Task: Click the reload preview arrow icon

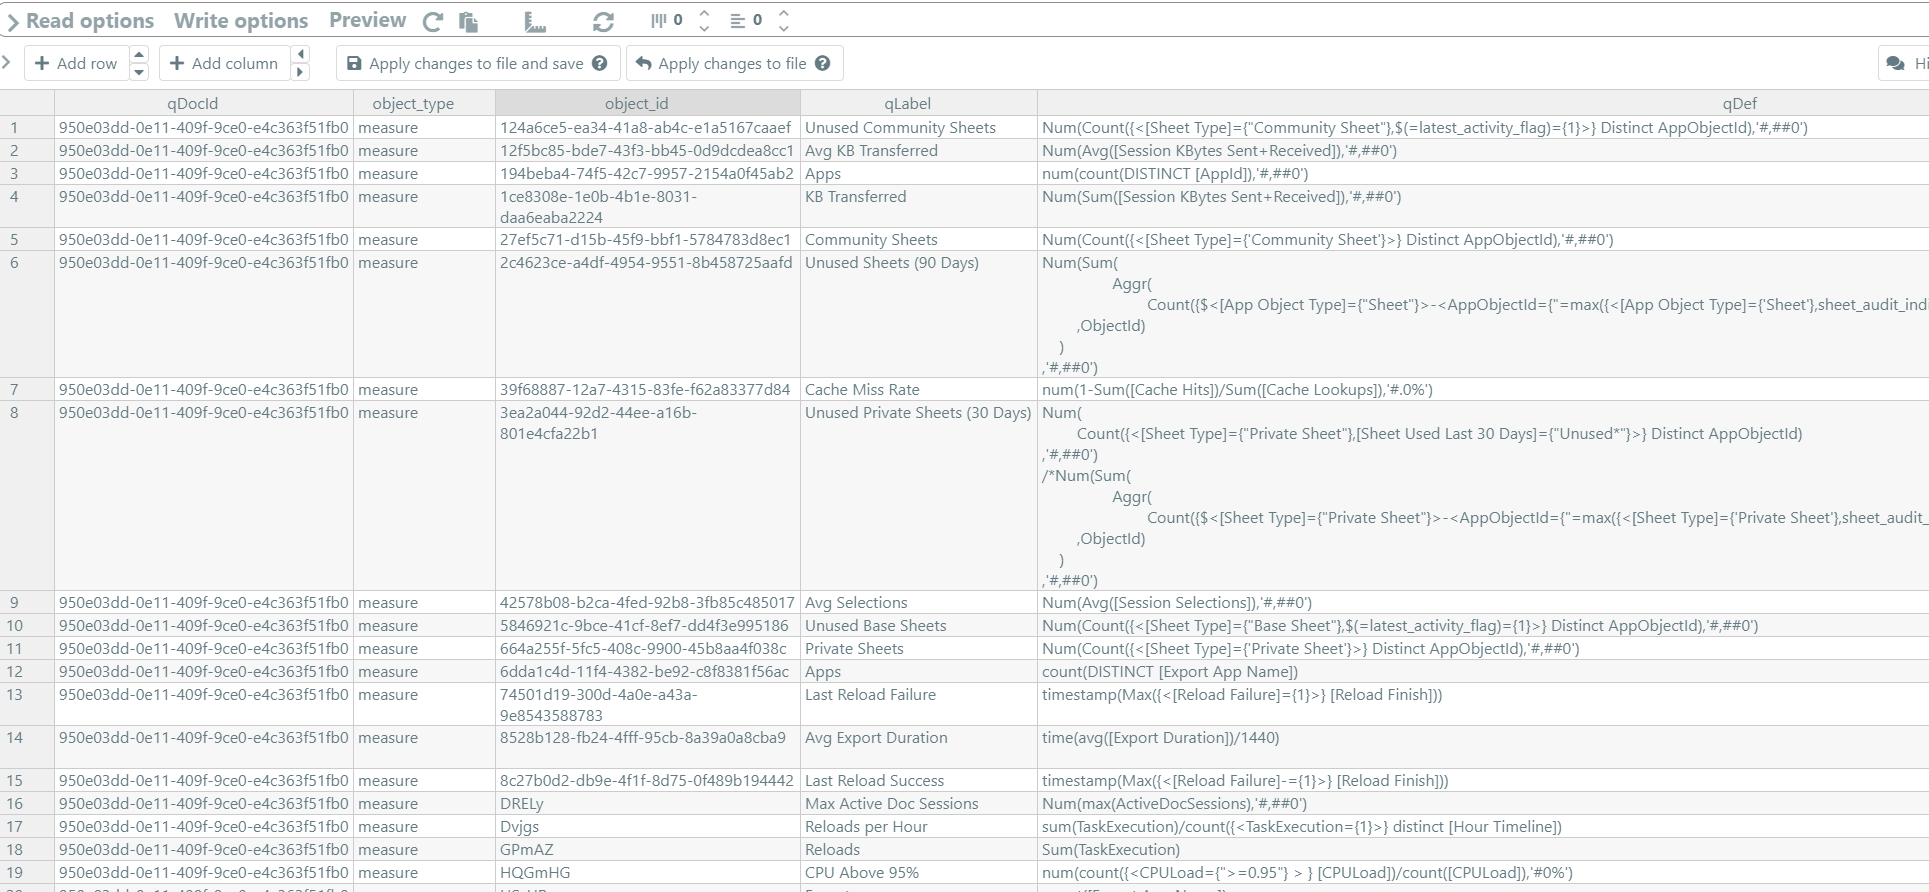Action: tap(433, 21)
